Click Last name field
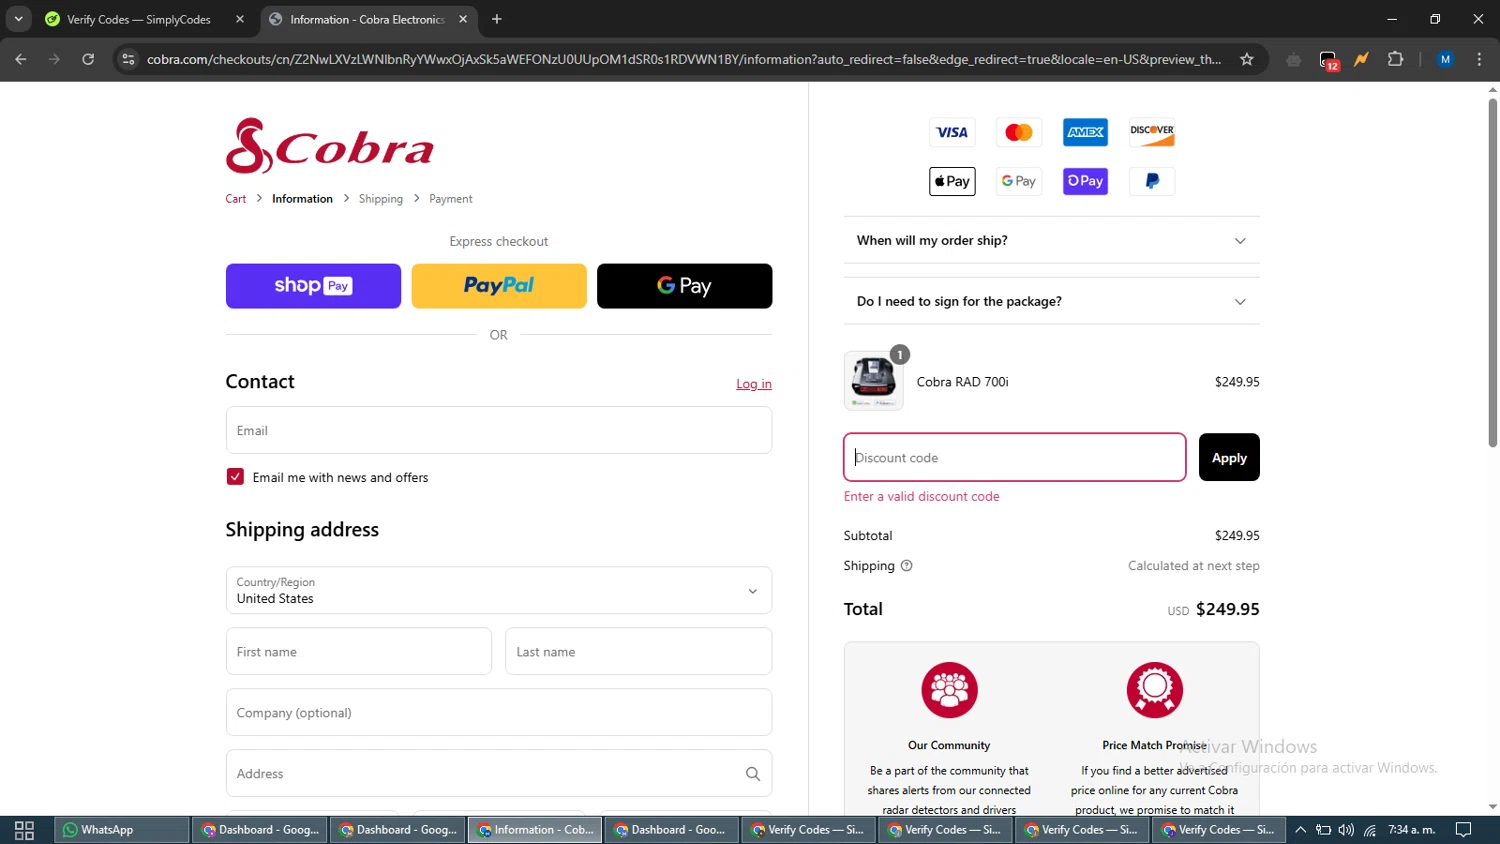This screenshot has height=844, width=1500. 639,651
